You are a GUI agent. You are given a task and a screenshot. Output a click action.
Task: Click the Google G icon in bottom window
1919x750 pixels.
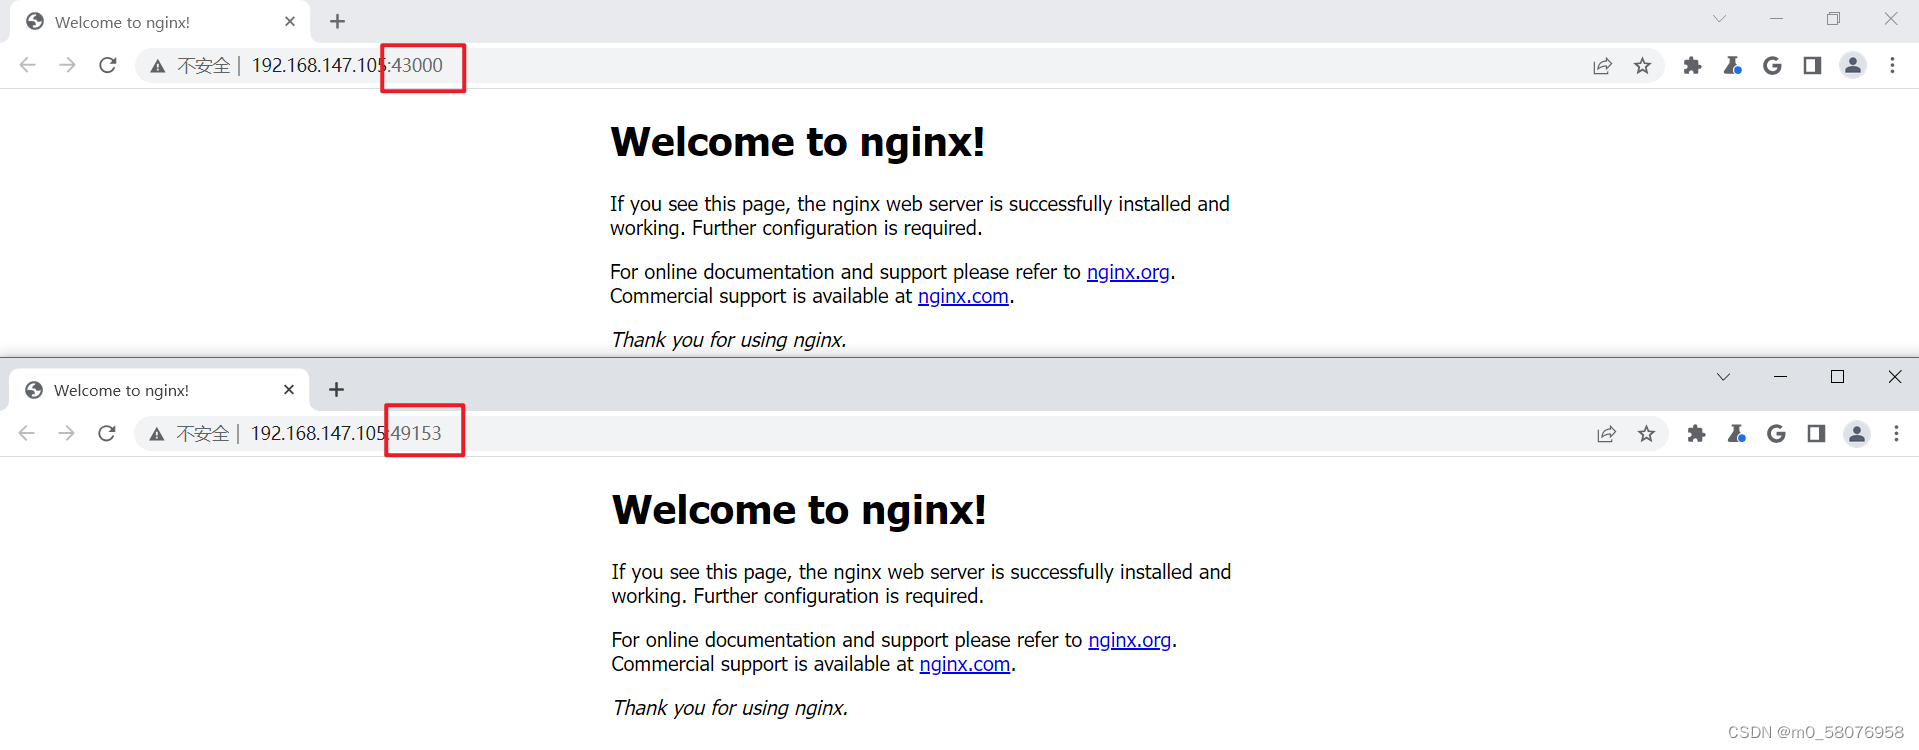[1776, 433]
